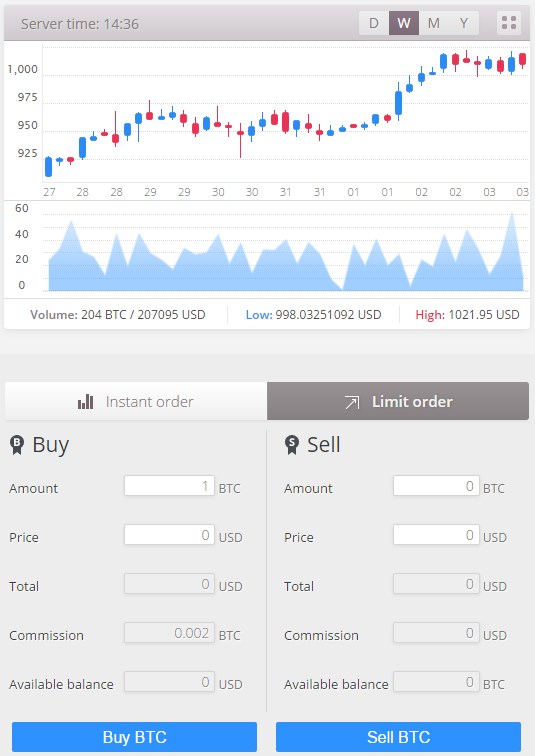535x756 pixels.
Task: Click the Sell medal badge icon
Action: pyautogui.click(x=292, y=445)
